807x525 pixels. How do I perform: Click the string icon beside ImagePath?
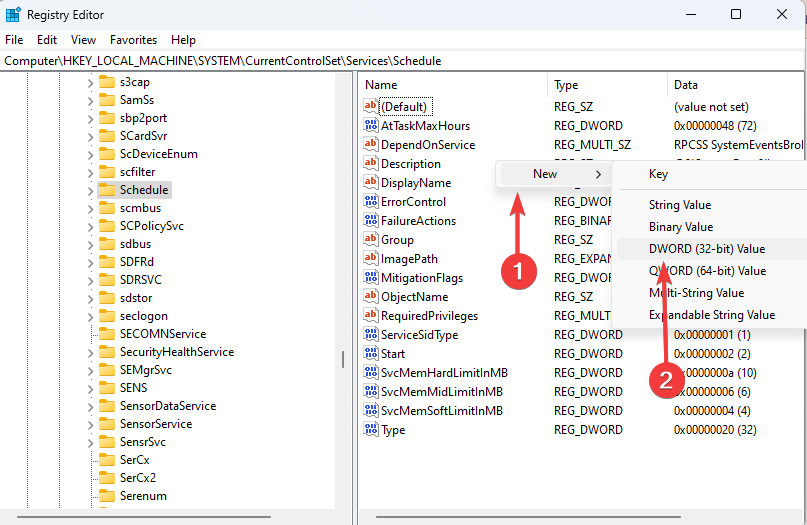(x=371, y=258)
